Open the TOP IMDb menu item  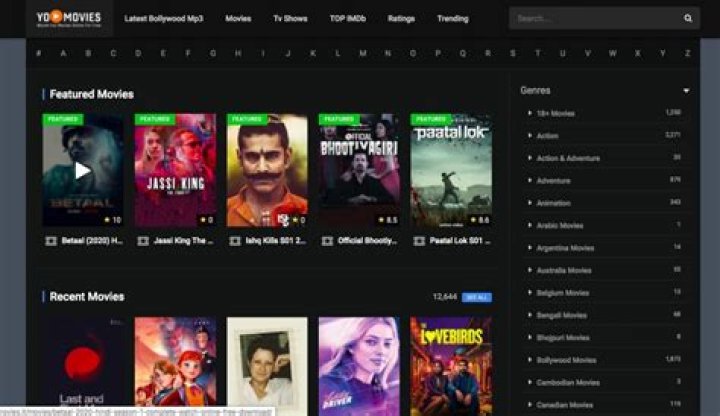344,18
